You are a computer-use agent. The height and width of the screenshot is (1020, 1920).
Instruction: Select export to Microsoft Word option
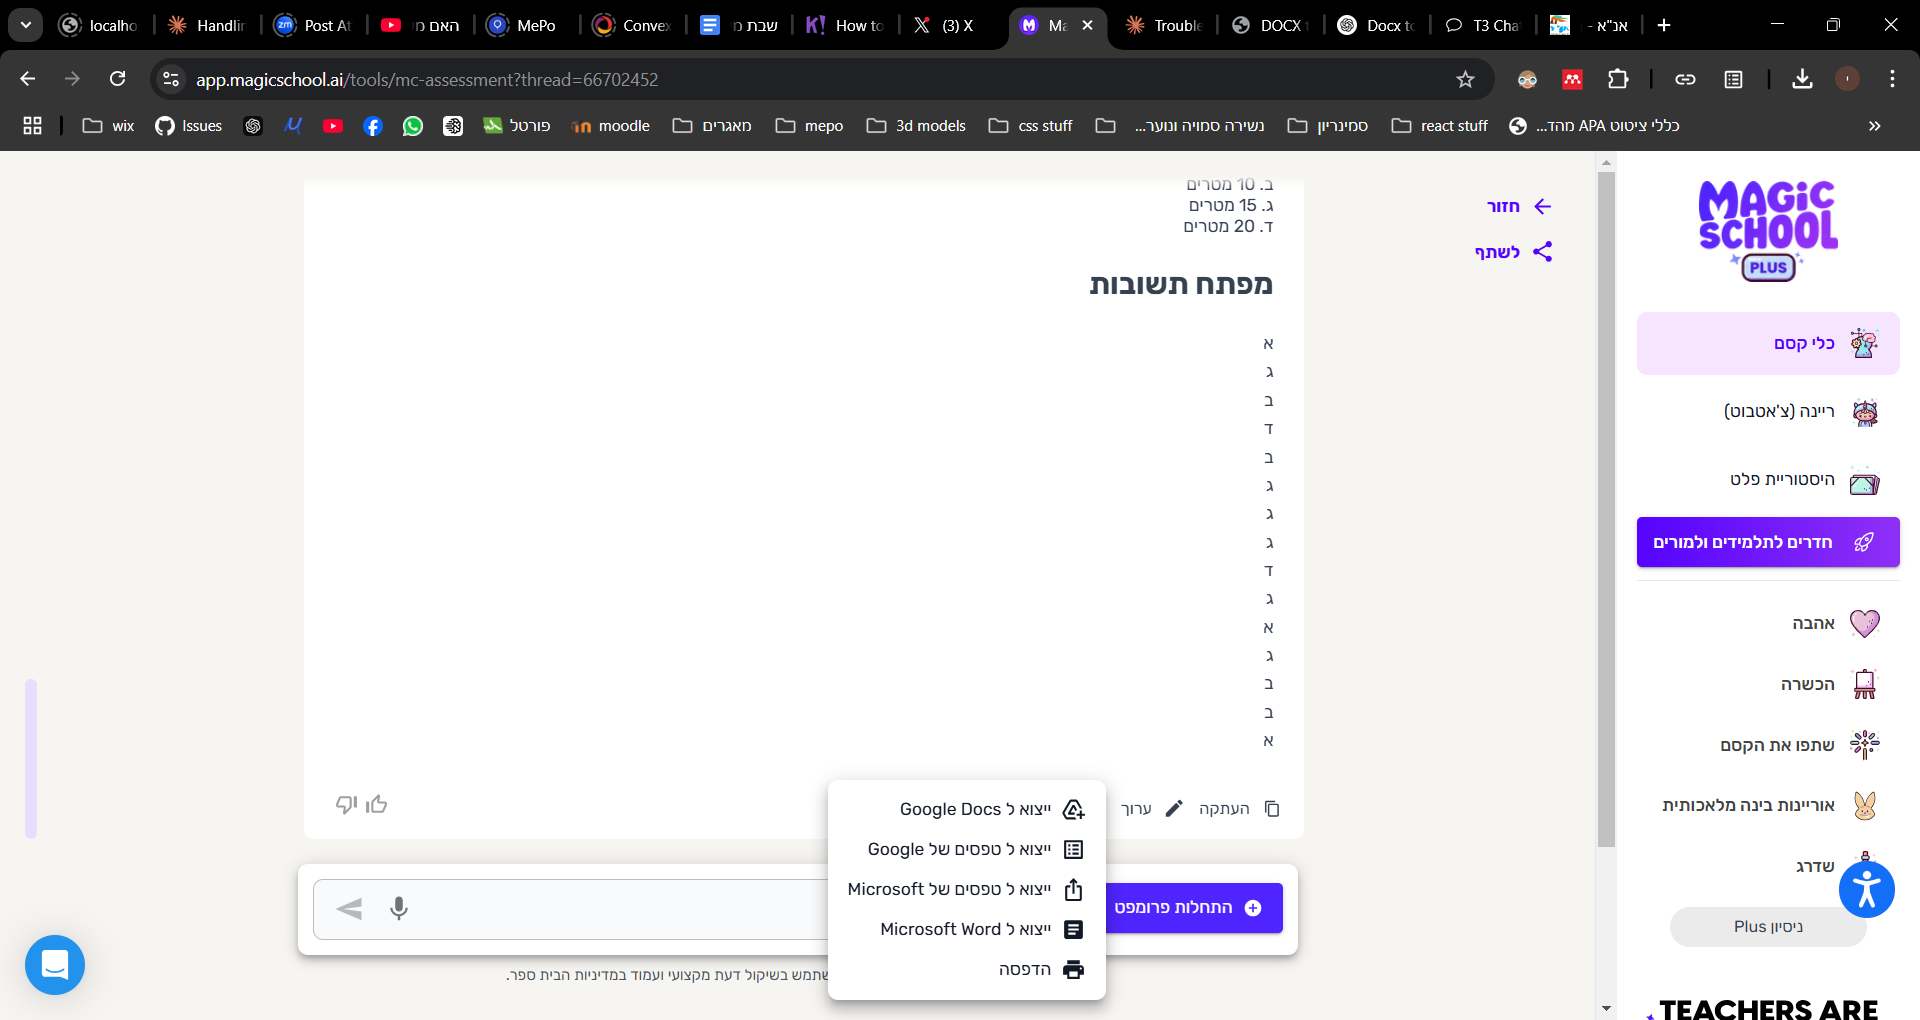pyautogui.click(x=967, y=929)
